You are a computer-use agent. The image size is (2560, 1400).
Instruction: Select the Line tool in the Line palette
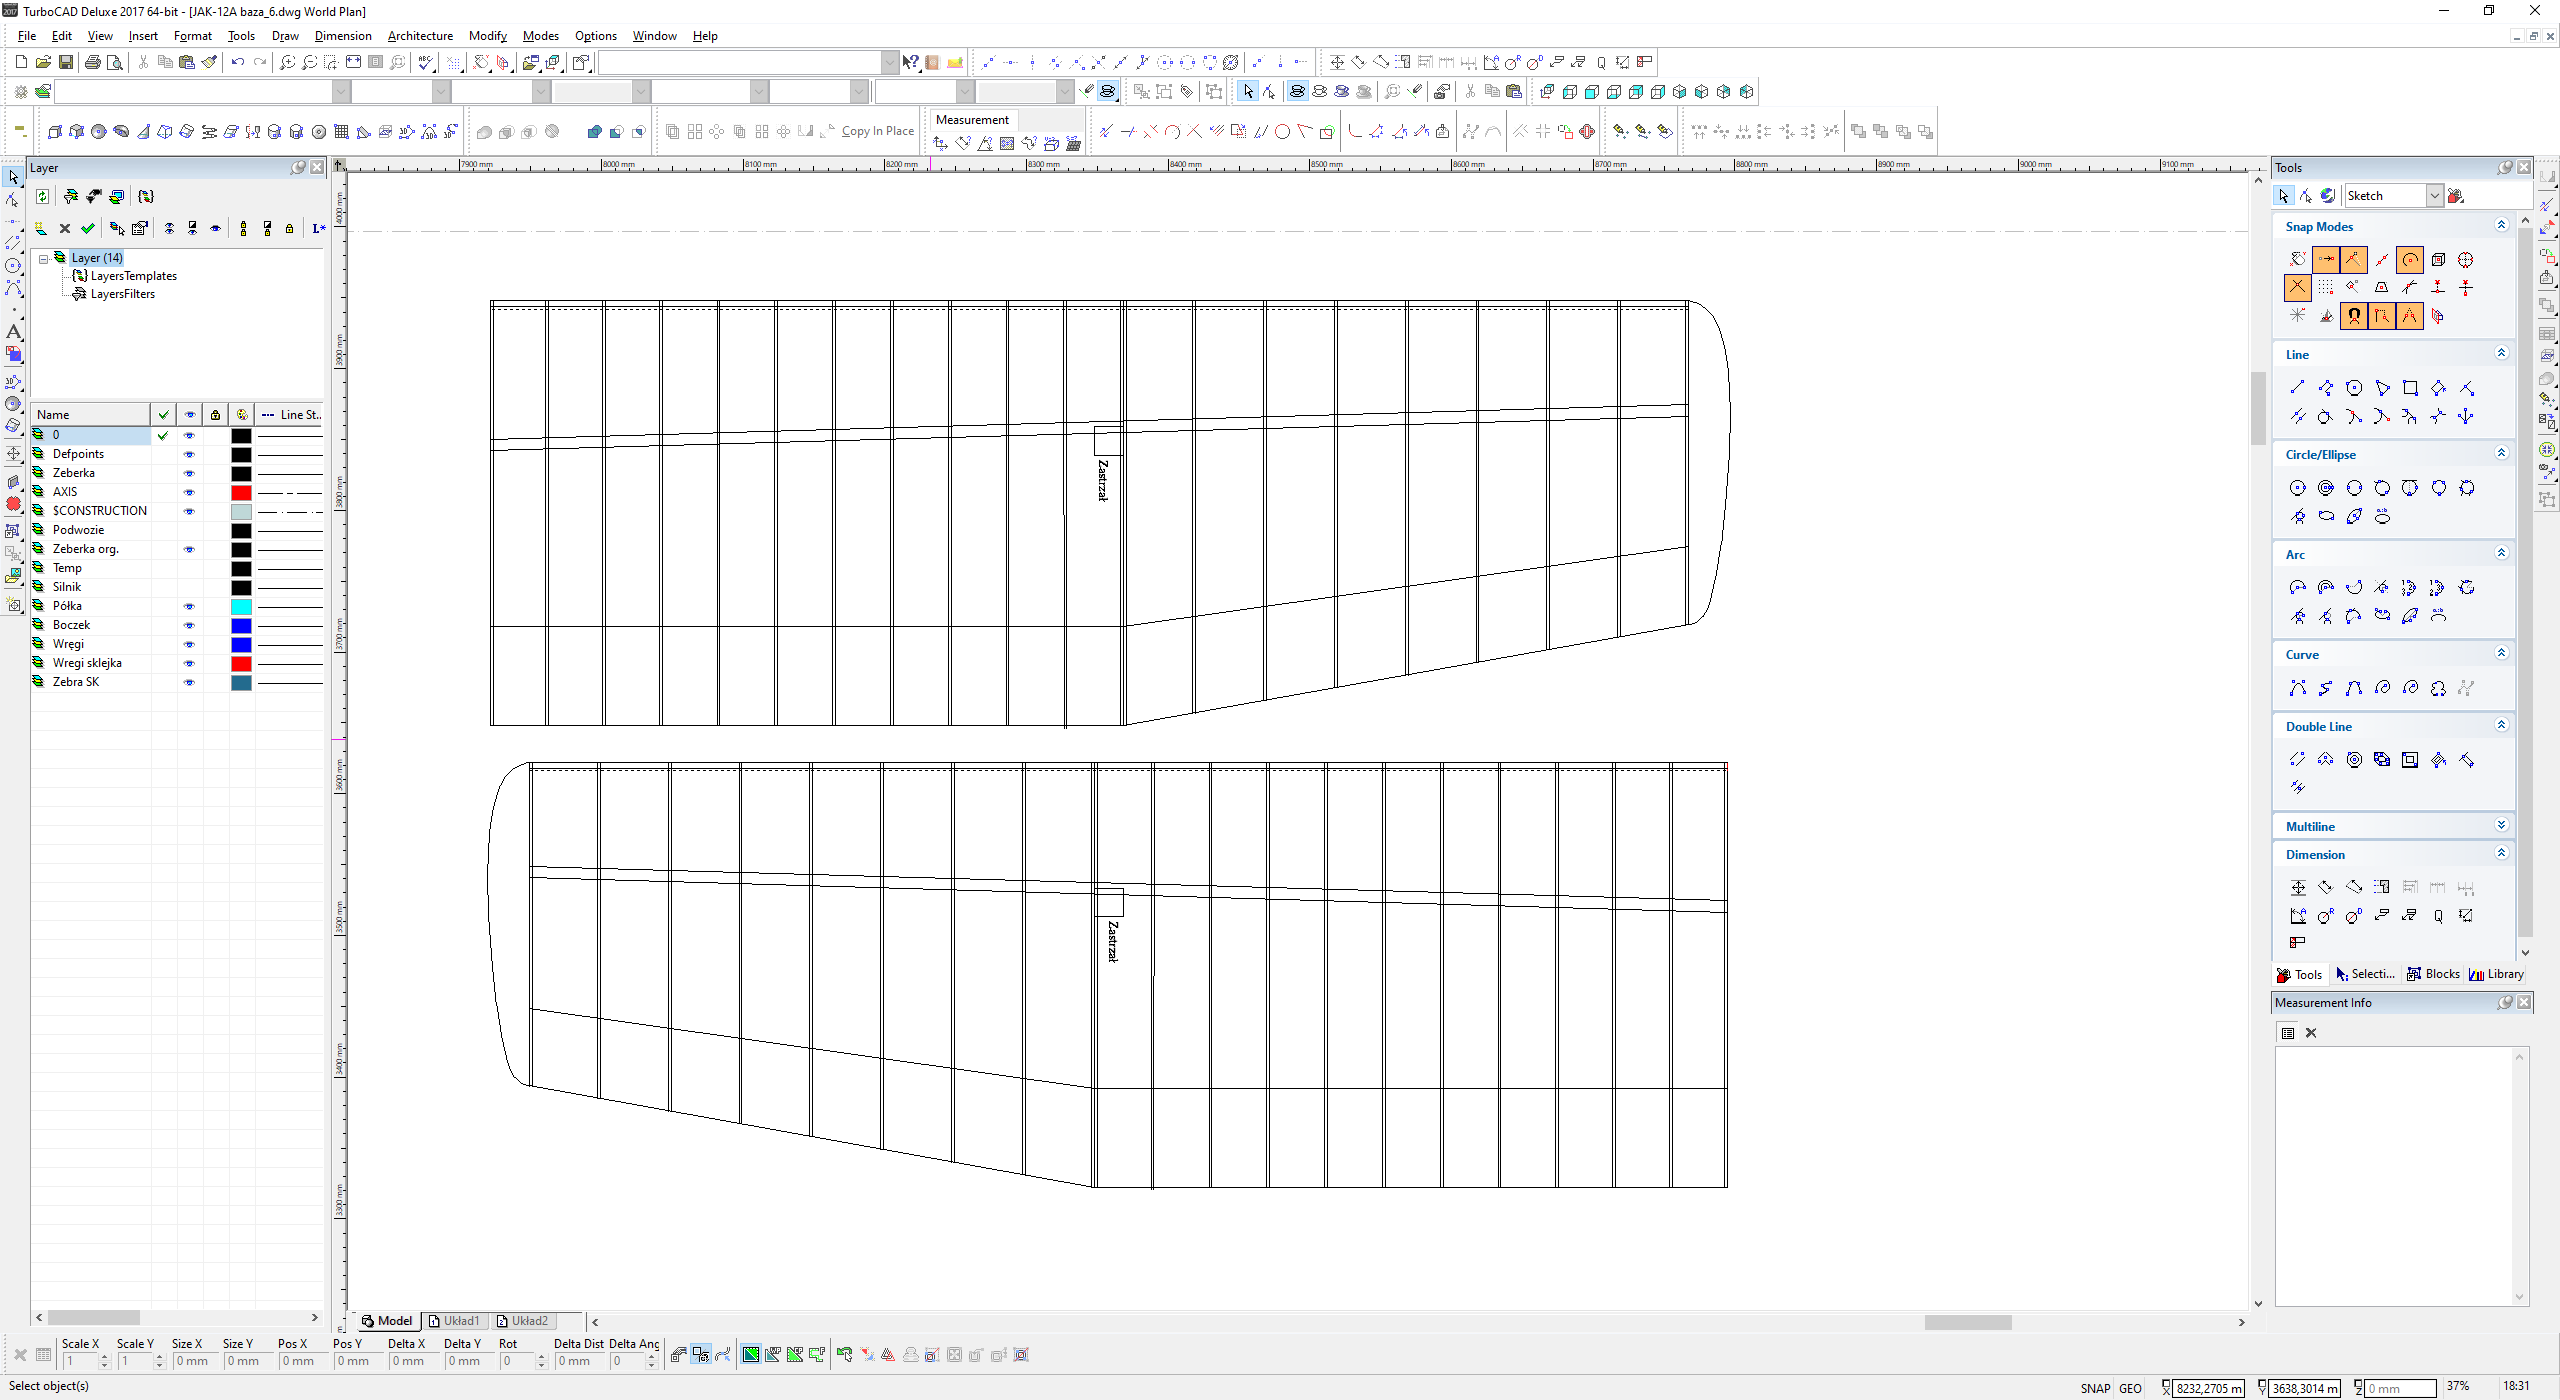coord(2297,388)
